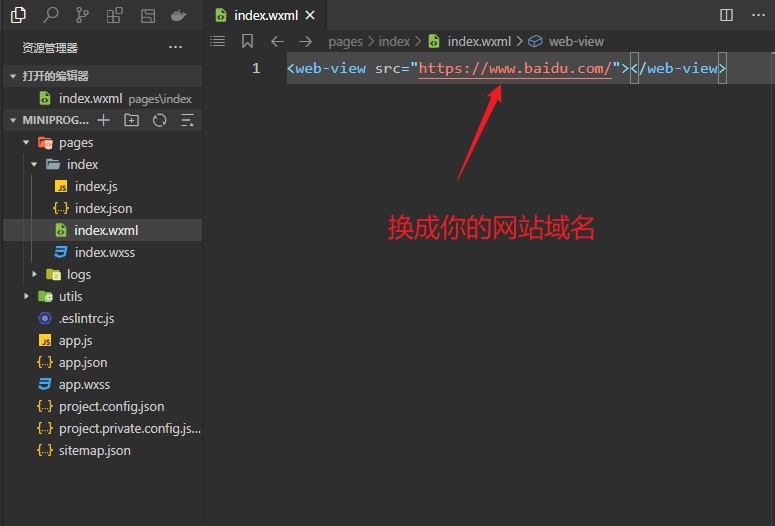Collapse all folders in explorer
Viewport: 775px width, 526px height.
(x=186, y=120)
